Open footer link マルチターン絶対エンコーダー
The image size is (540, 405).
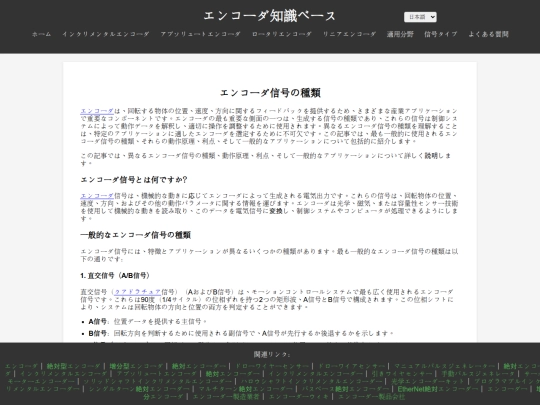pos(246,389)
